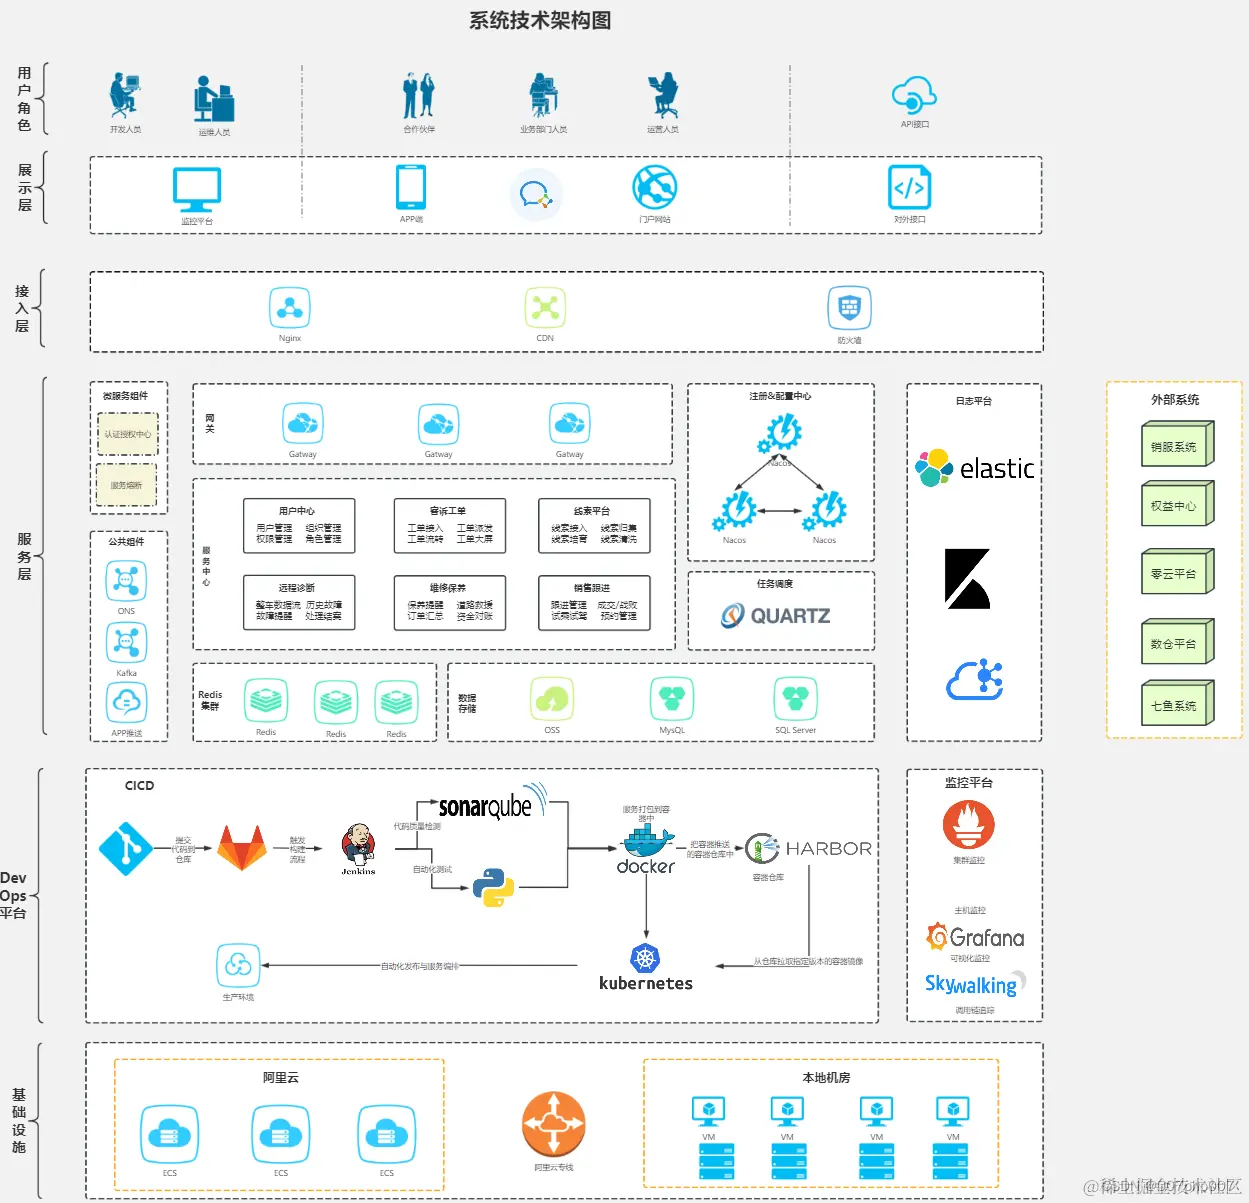The width and height of the screenshot is (1249, 1203).
Task: Click the blue cloud logo in 日志平台
Action: click(975, 679)
